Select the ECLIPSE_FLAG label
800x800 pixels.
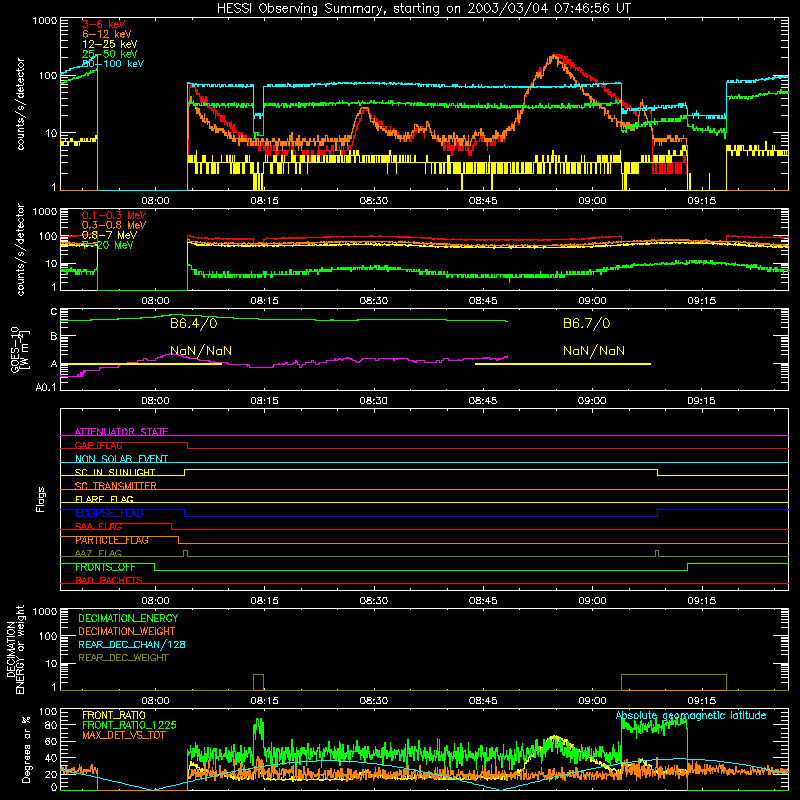tap(109, 513)
